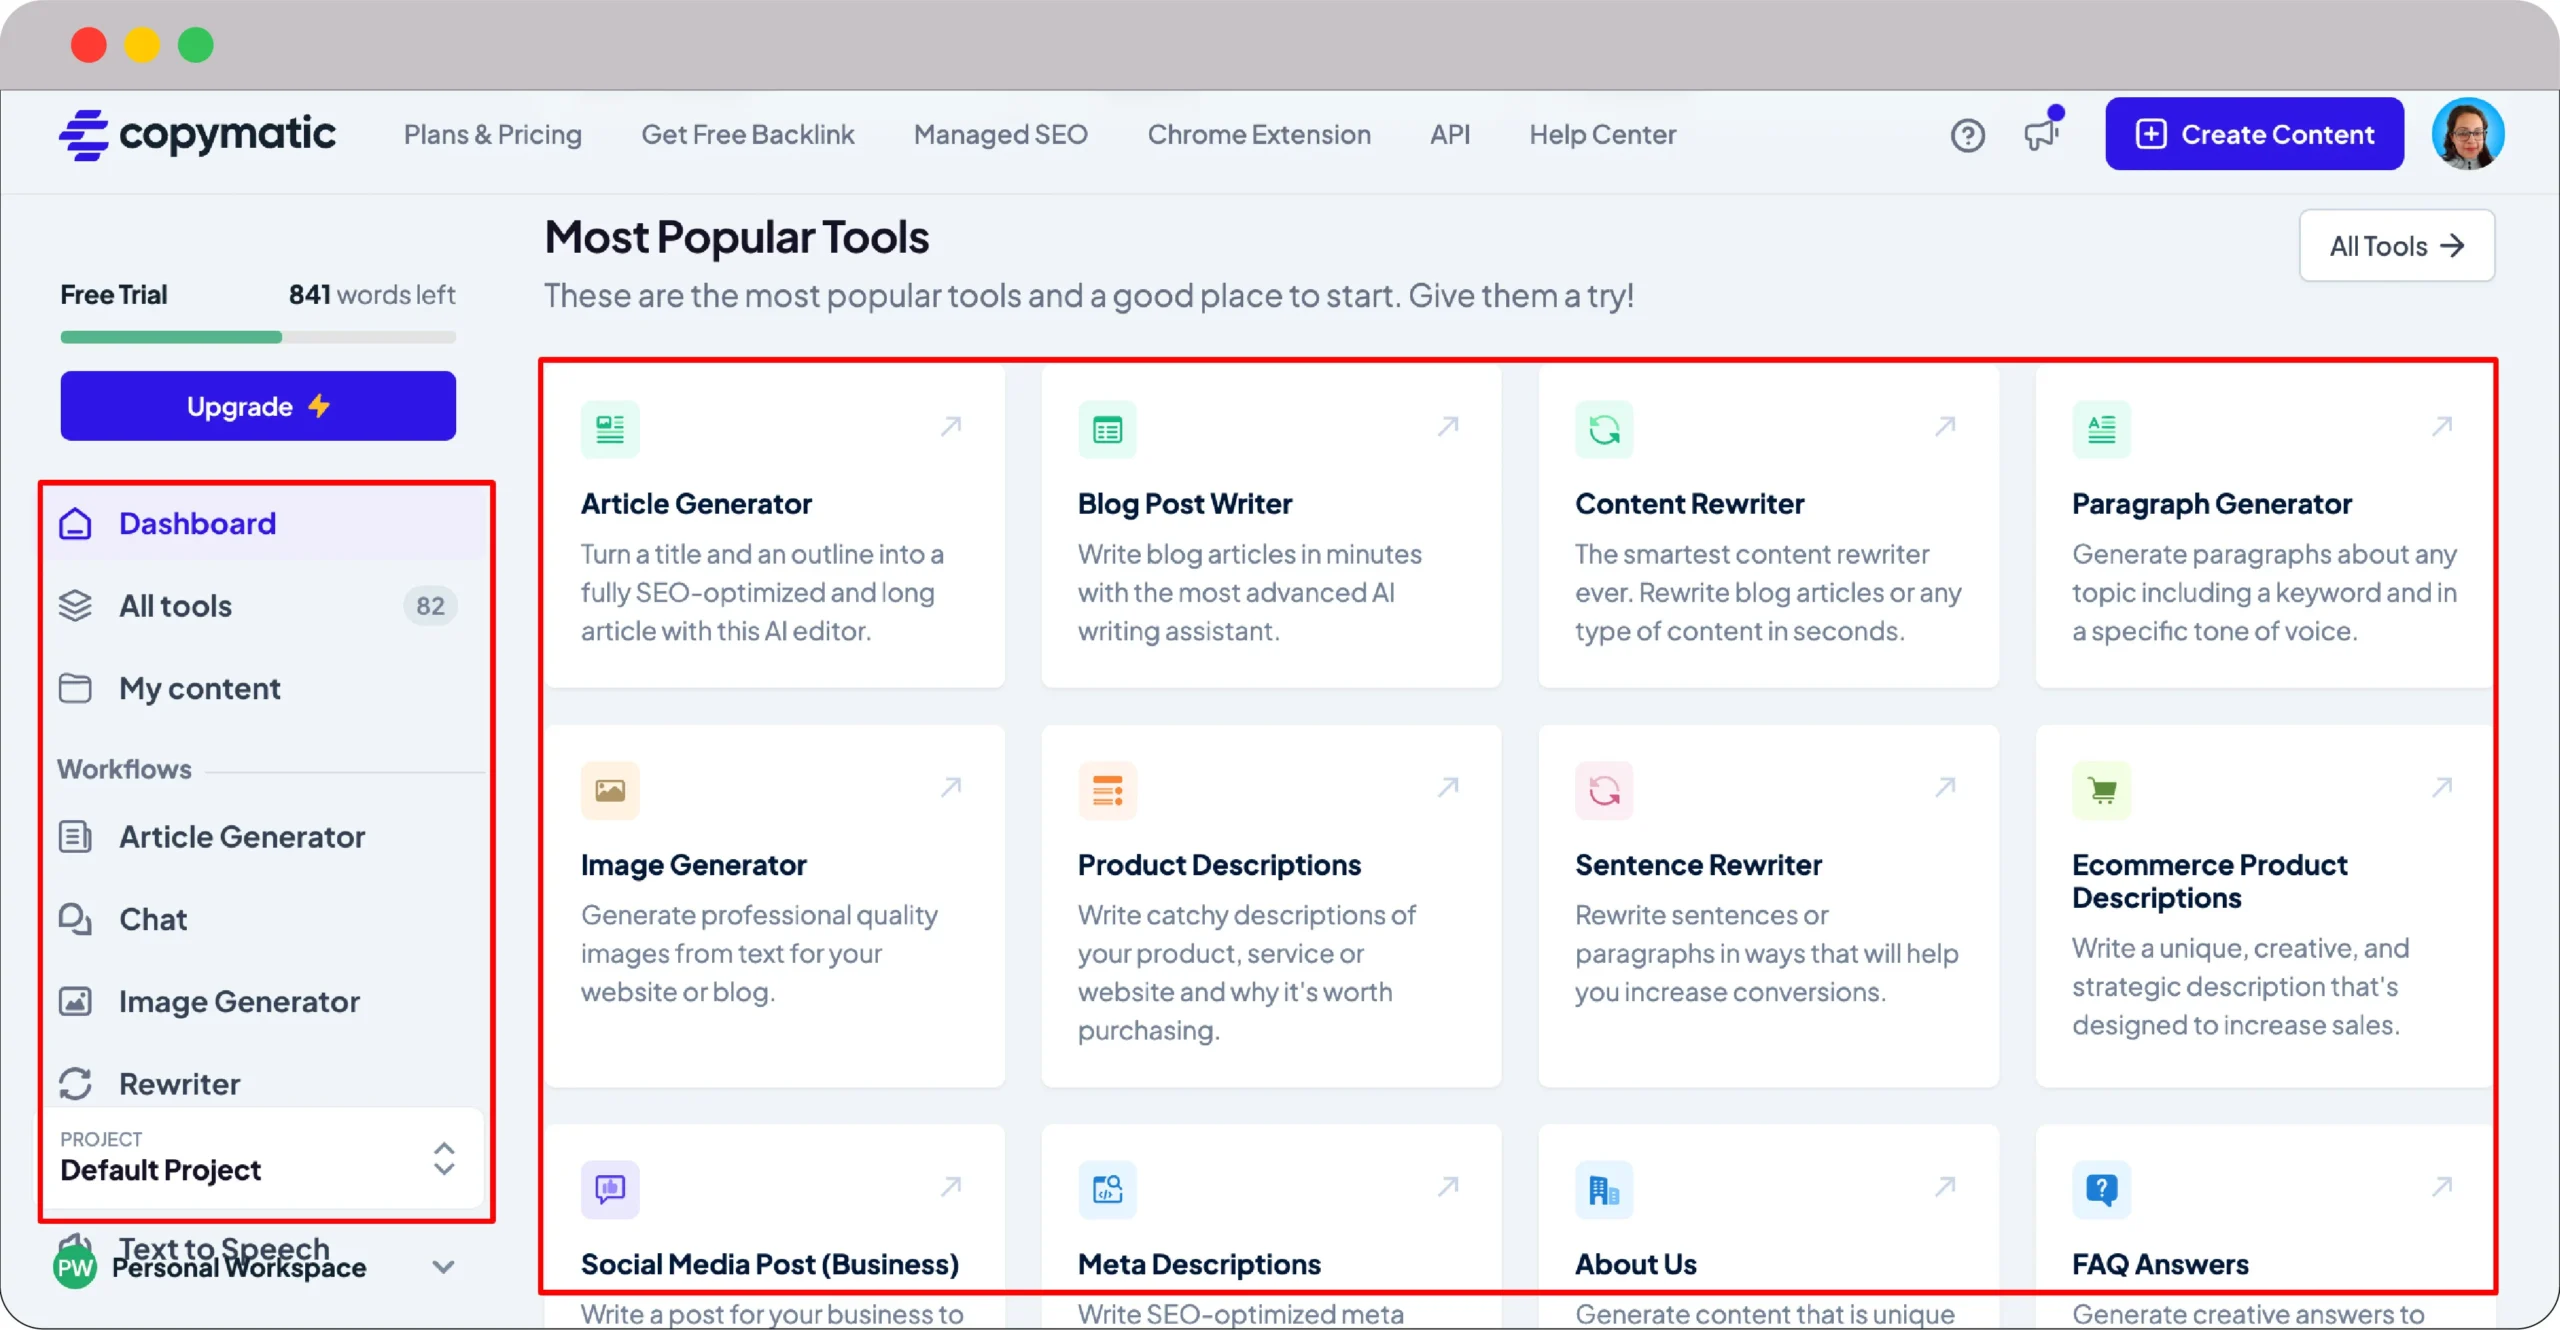Image resolution: width=2560 pixels, height=1330 pixels.
Task: Click the arrow on Content Rewriter card
Action: coord(1945,426)
